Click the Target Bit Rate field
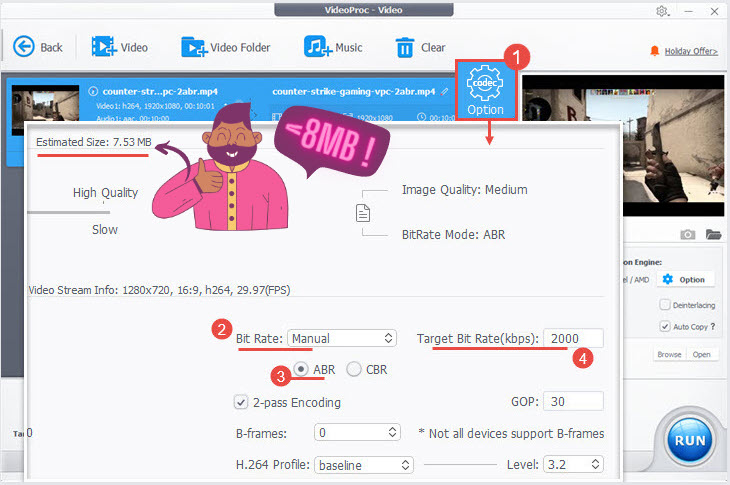This screenshot has width=730, height=485. click(574, 338)
